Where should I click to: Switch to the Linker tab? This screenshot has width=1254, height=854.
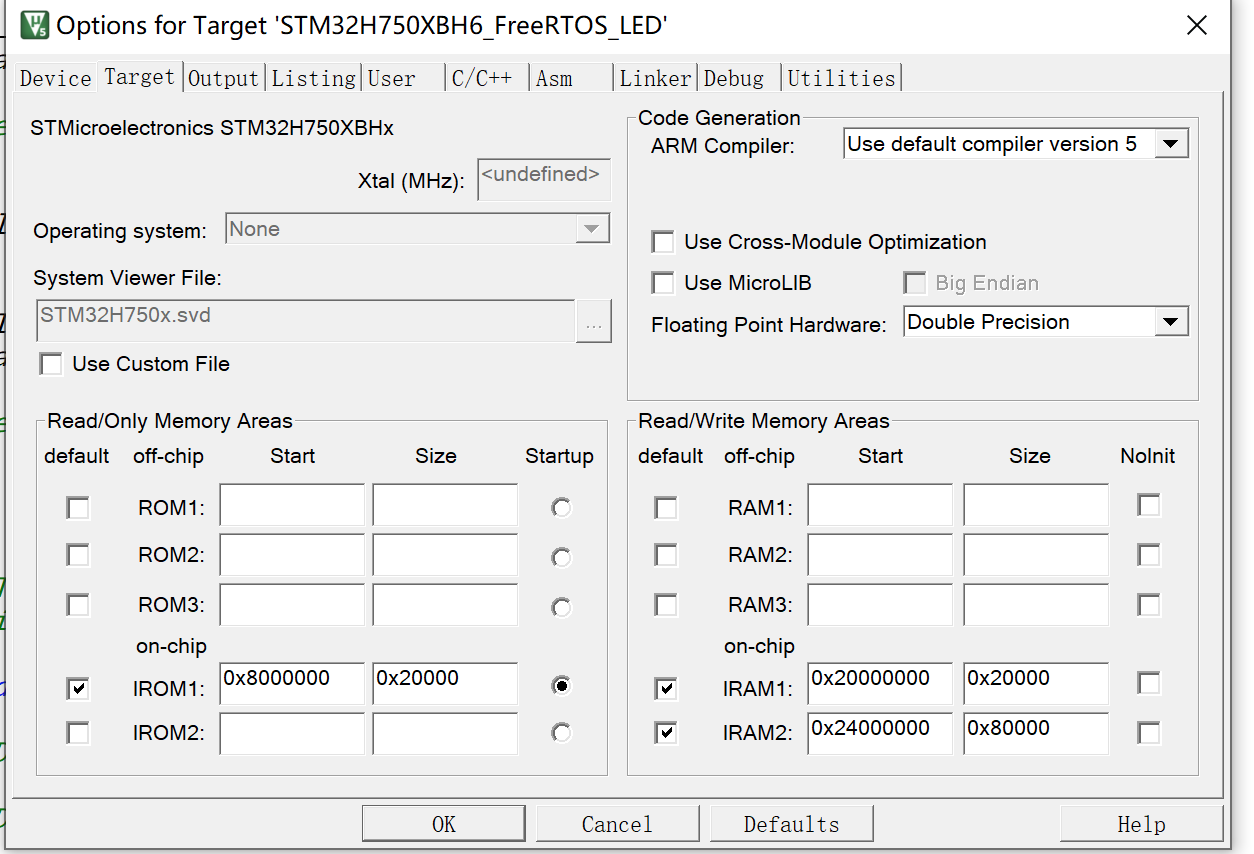click(x=656, y=78)
